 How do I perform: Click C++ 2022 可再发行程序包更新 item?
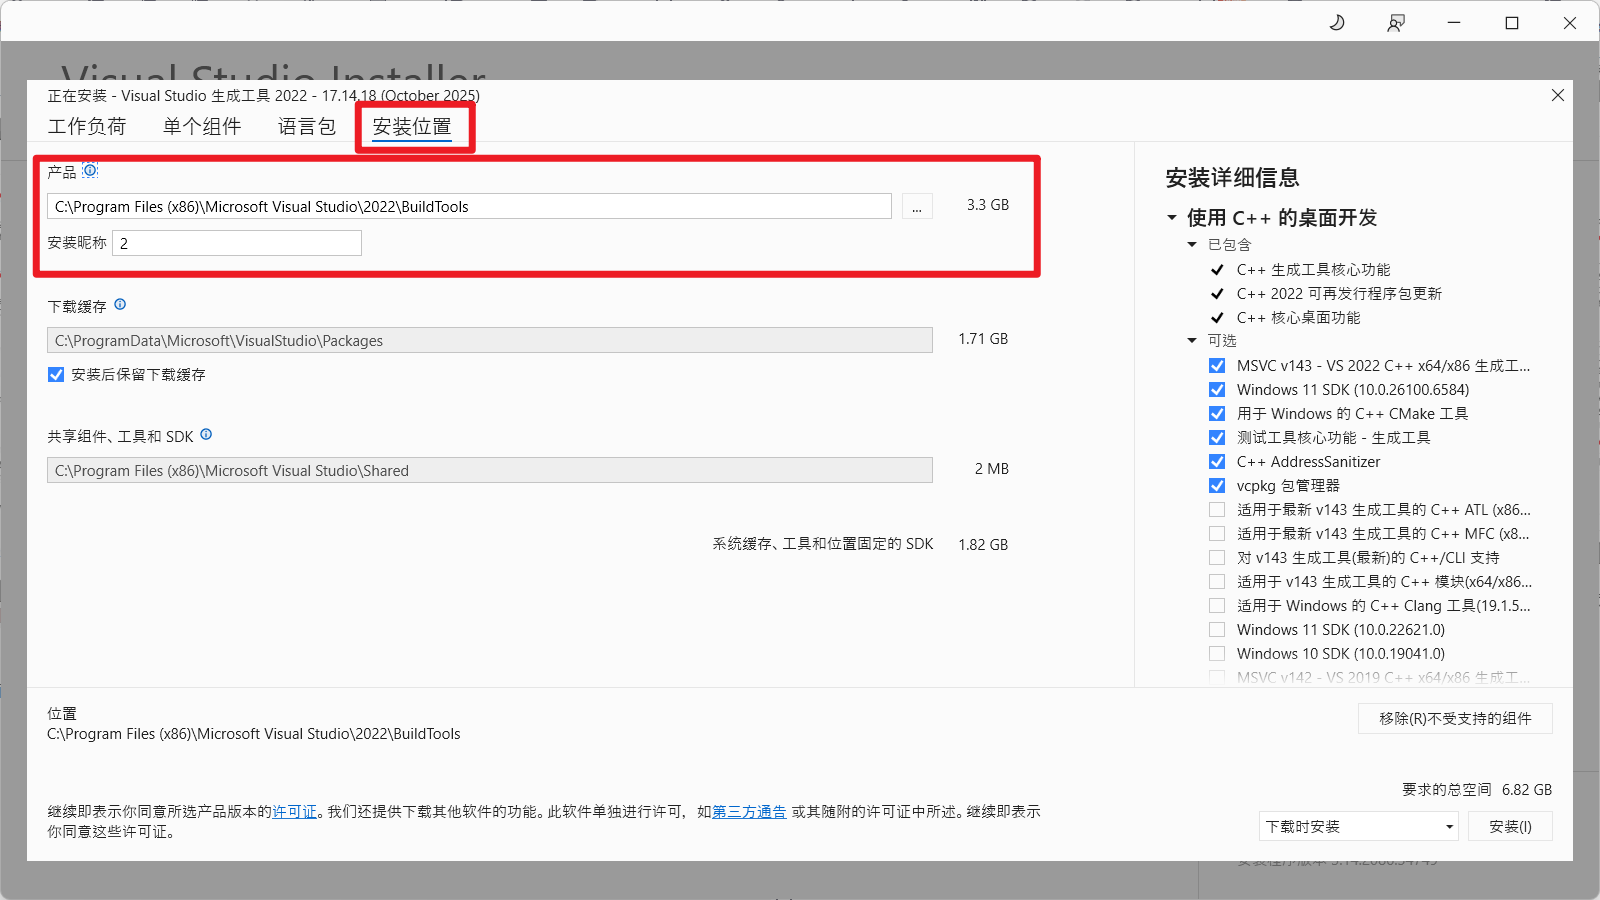point(1339,294)
